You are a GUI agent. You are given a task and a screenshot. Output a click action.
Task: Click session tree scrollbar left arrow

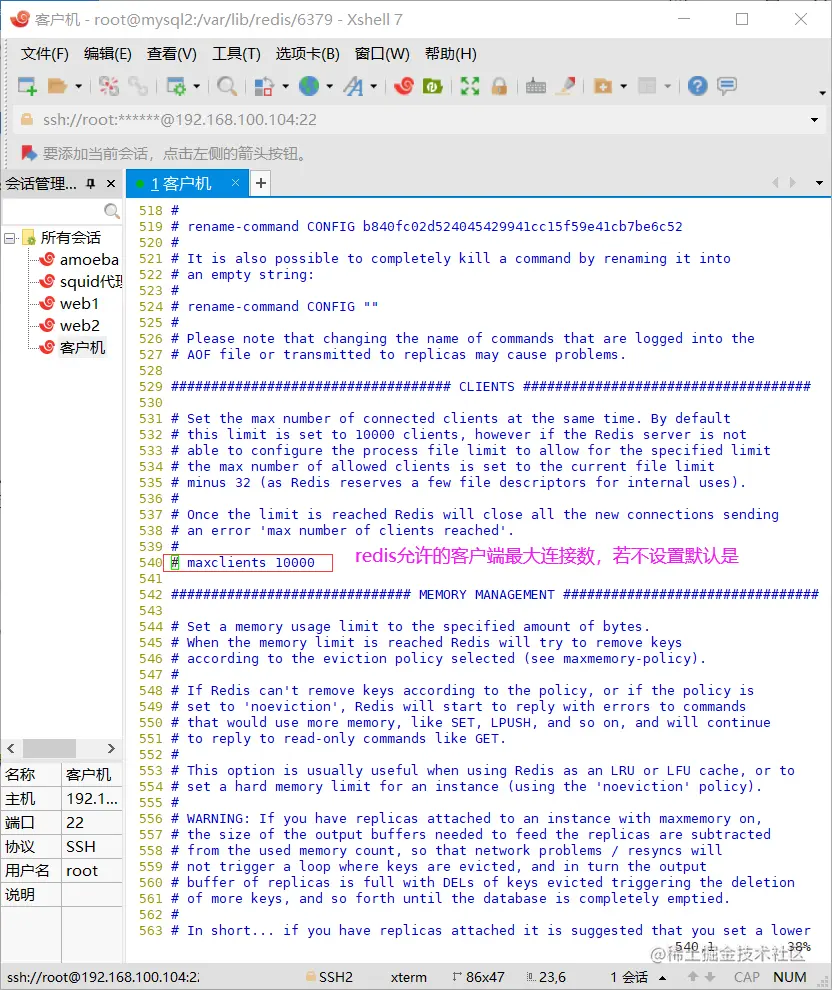point(11,748)
